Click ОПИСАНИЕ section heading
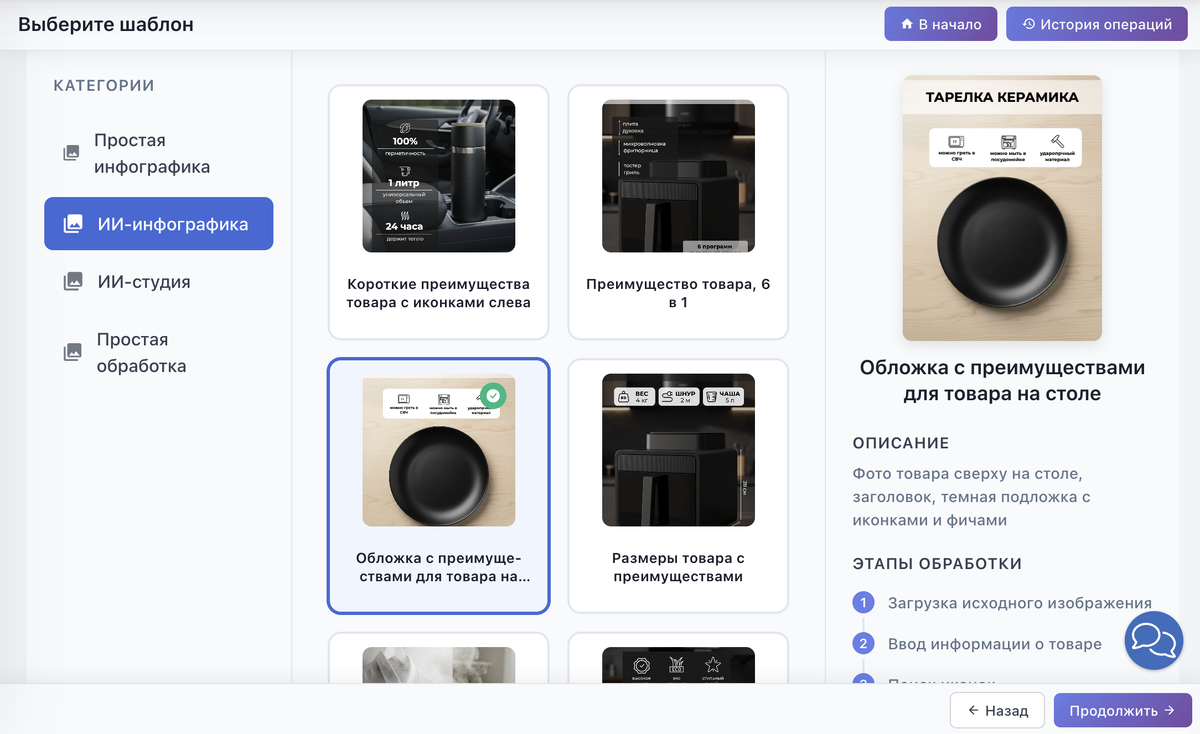This screenshot has width=1200, height=734. click(x=901, y=443)
